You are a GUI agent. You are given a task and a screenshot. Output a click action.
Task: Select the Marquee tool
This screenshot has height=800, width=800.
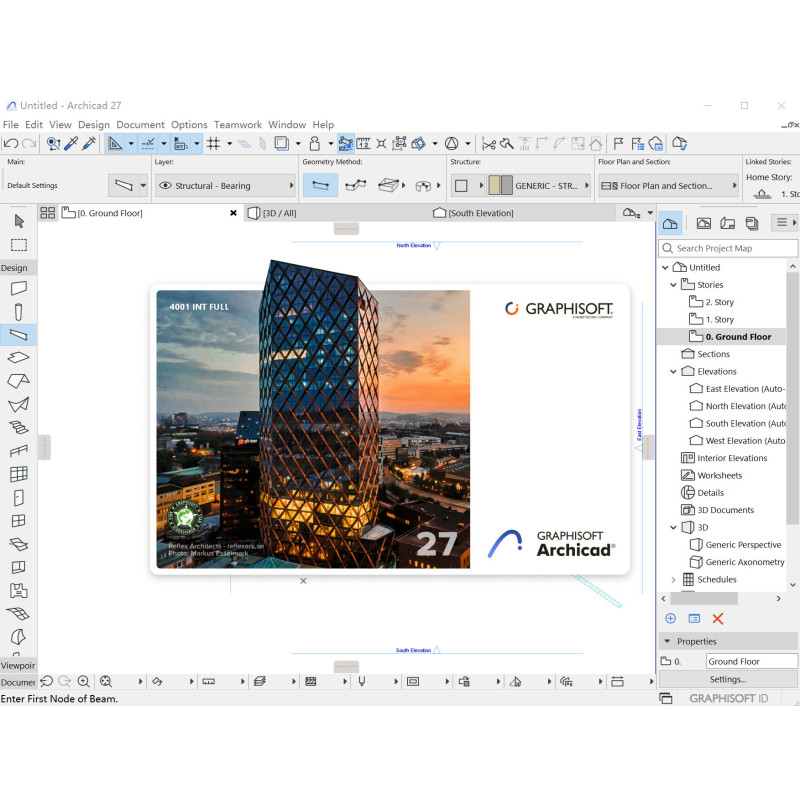18,245
